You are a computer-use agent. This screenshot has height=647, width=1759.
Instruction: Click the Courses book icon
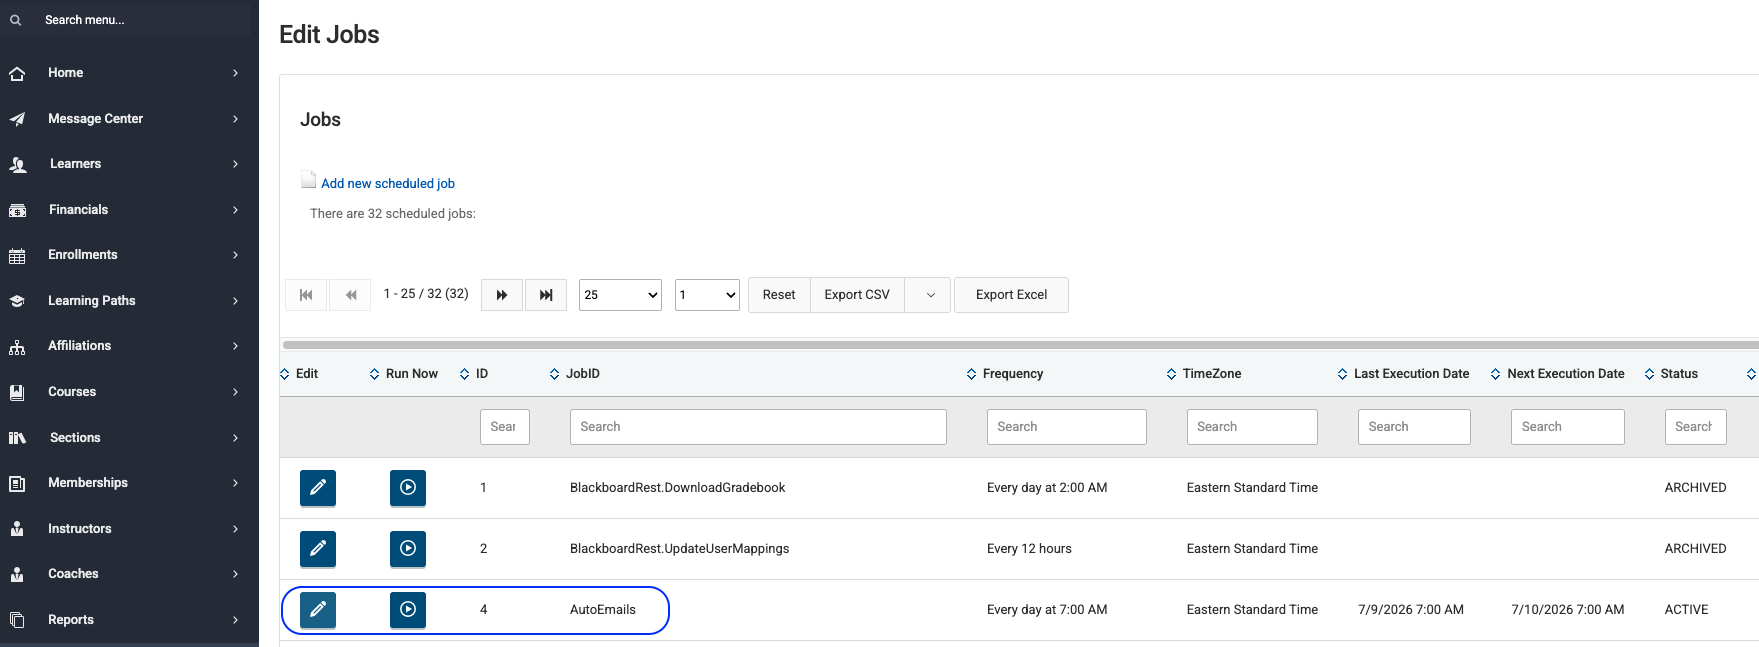(17, 392)
